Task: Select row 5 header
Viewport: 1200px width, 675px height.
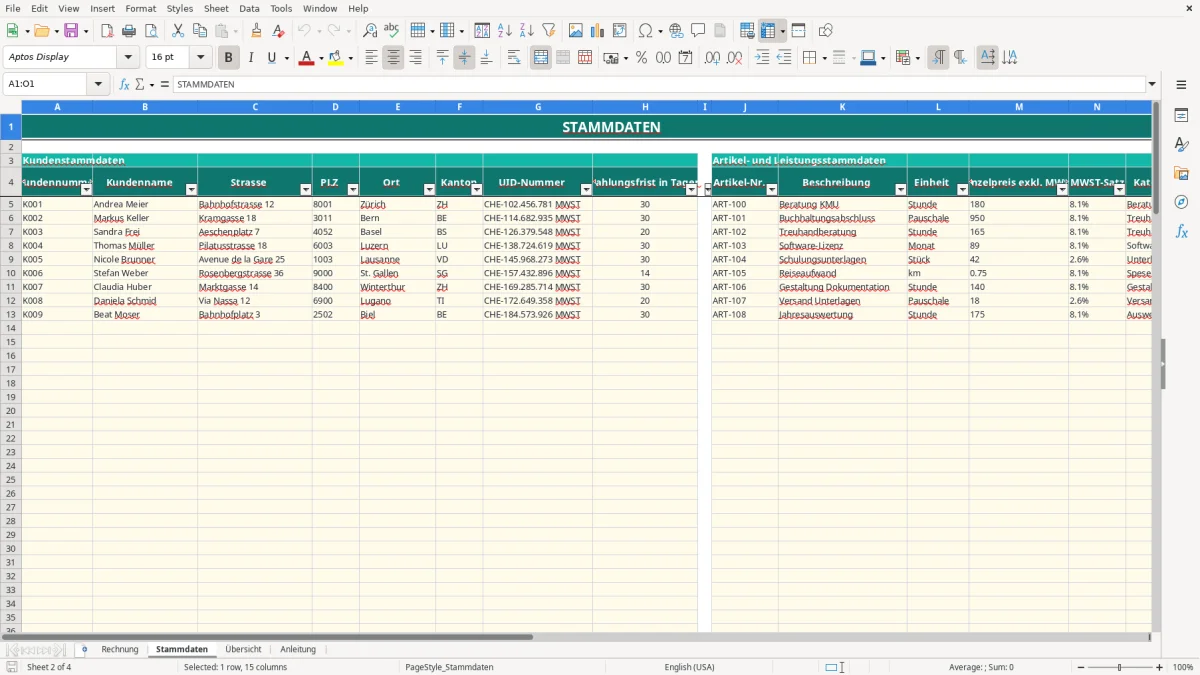Action: (x=11, y=204)
